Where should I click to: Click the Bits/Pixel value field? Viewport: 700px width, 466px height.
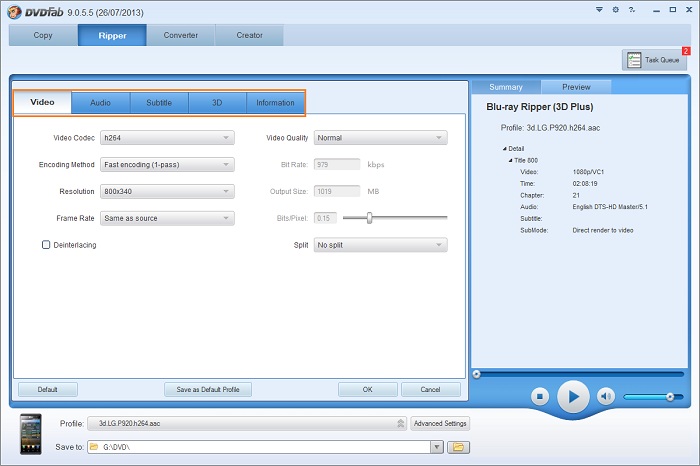pyautogui.click(x=325, y=218)
